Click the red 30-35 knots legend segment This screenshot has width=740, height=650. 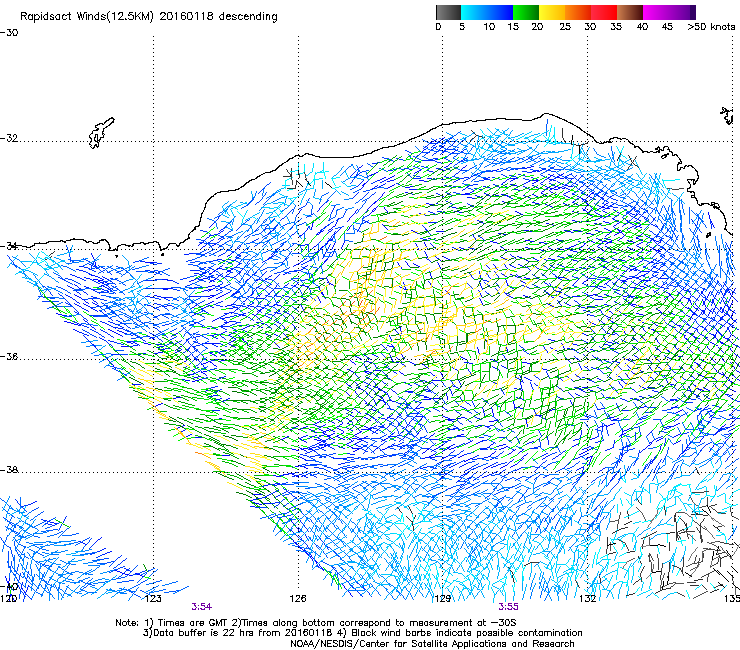tap(604, 12)
